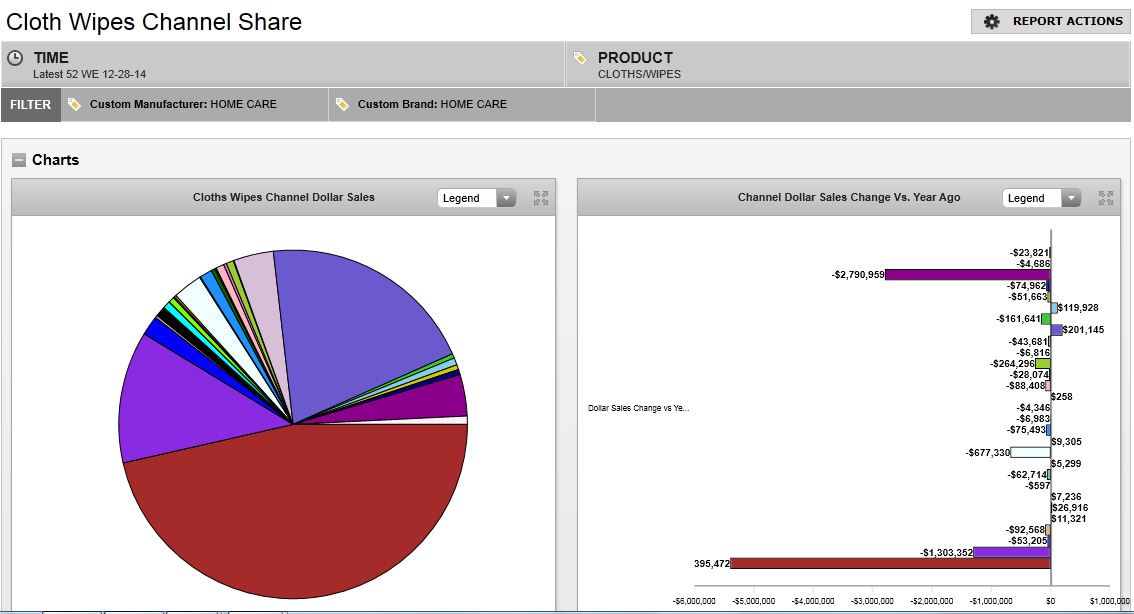Click the REPORT ACTIONS button
This screenshot has width=1134, height=614.
(1050, 21)
